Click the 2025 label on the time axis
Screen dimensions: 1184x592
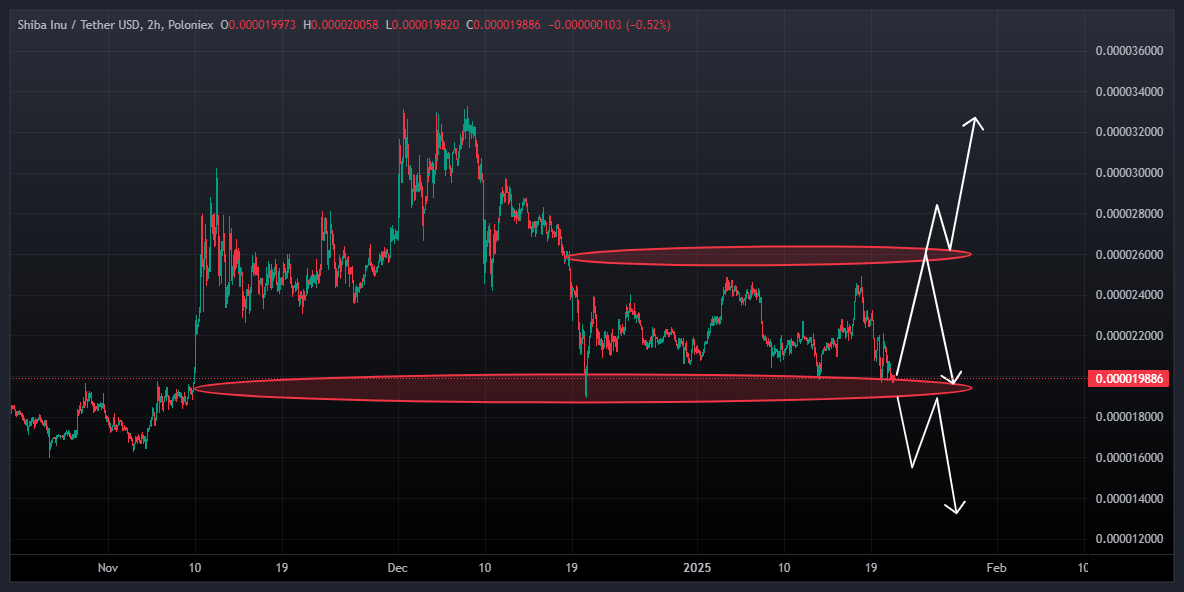pos(697,567)
